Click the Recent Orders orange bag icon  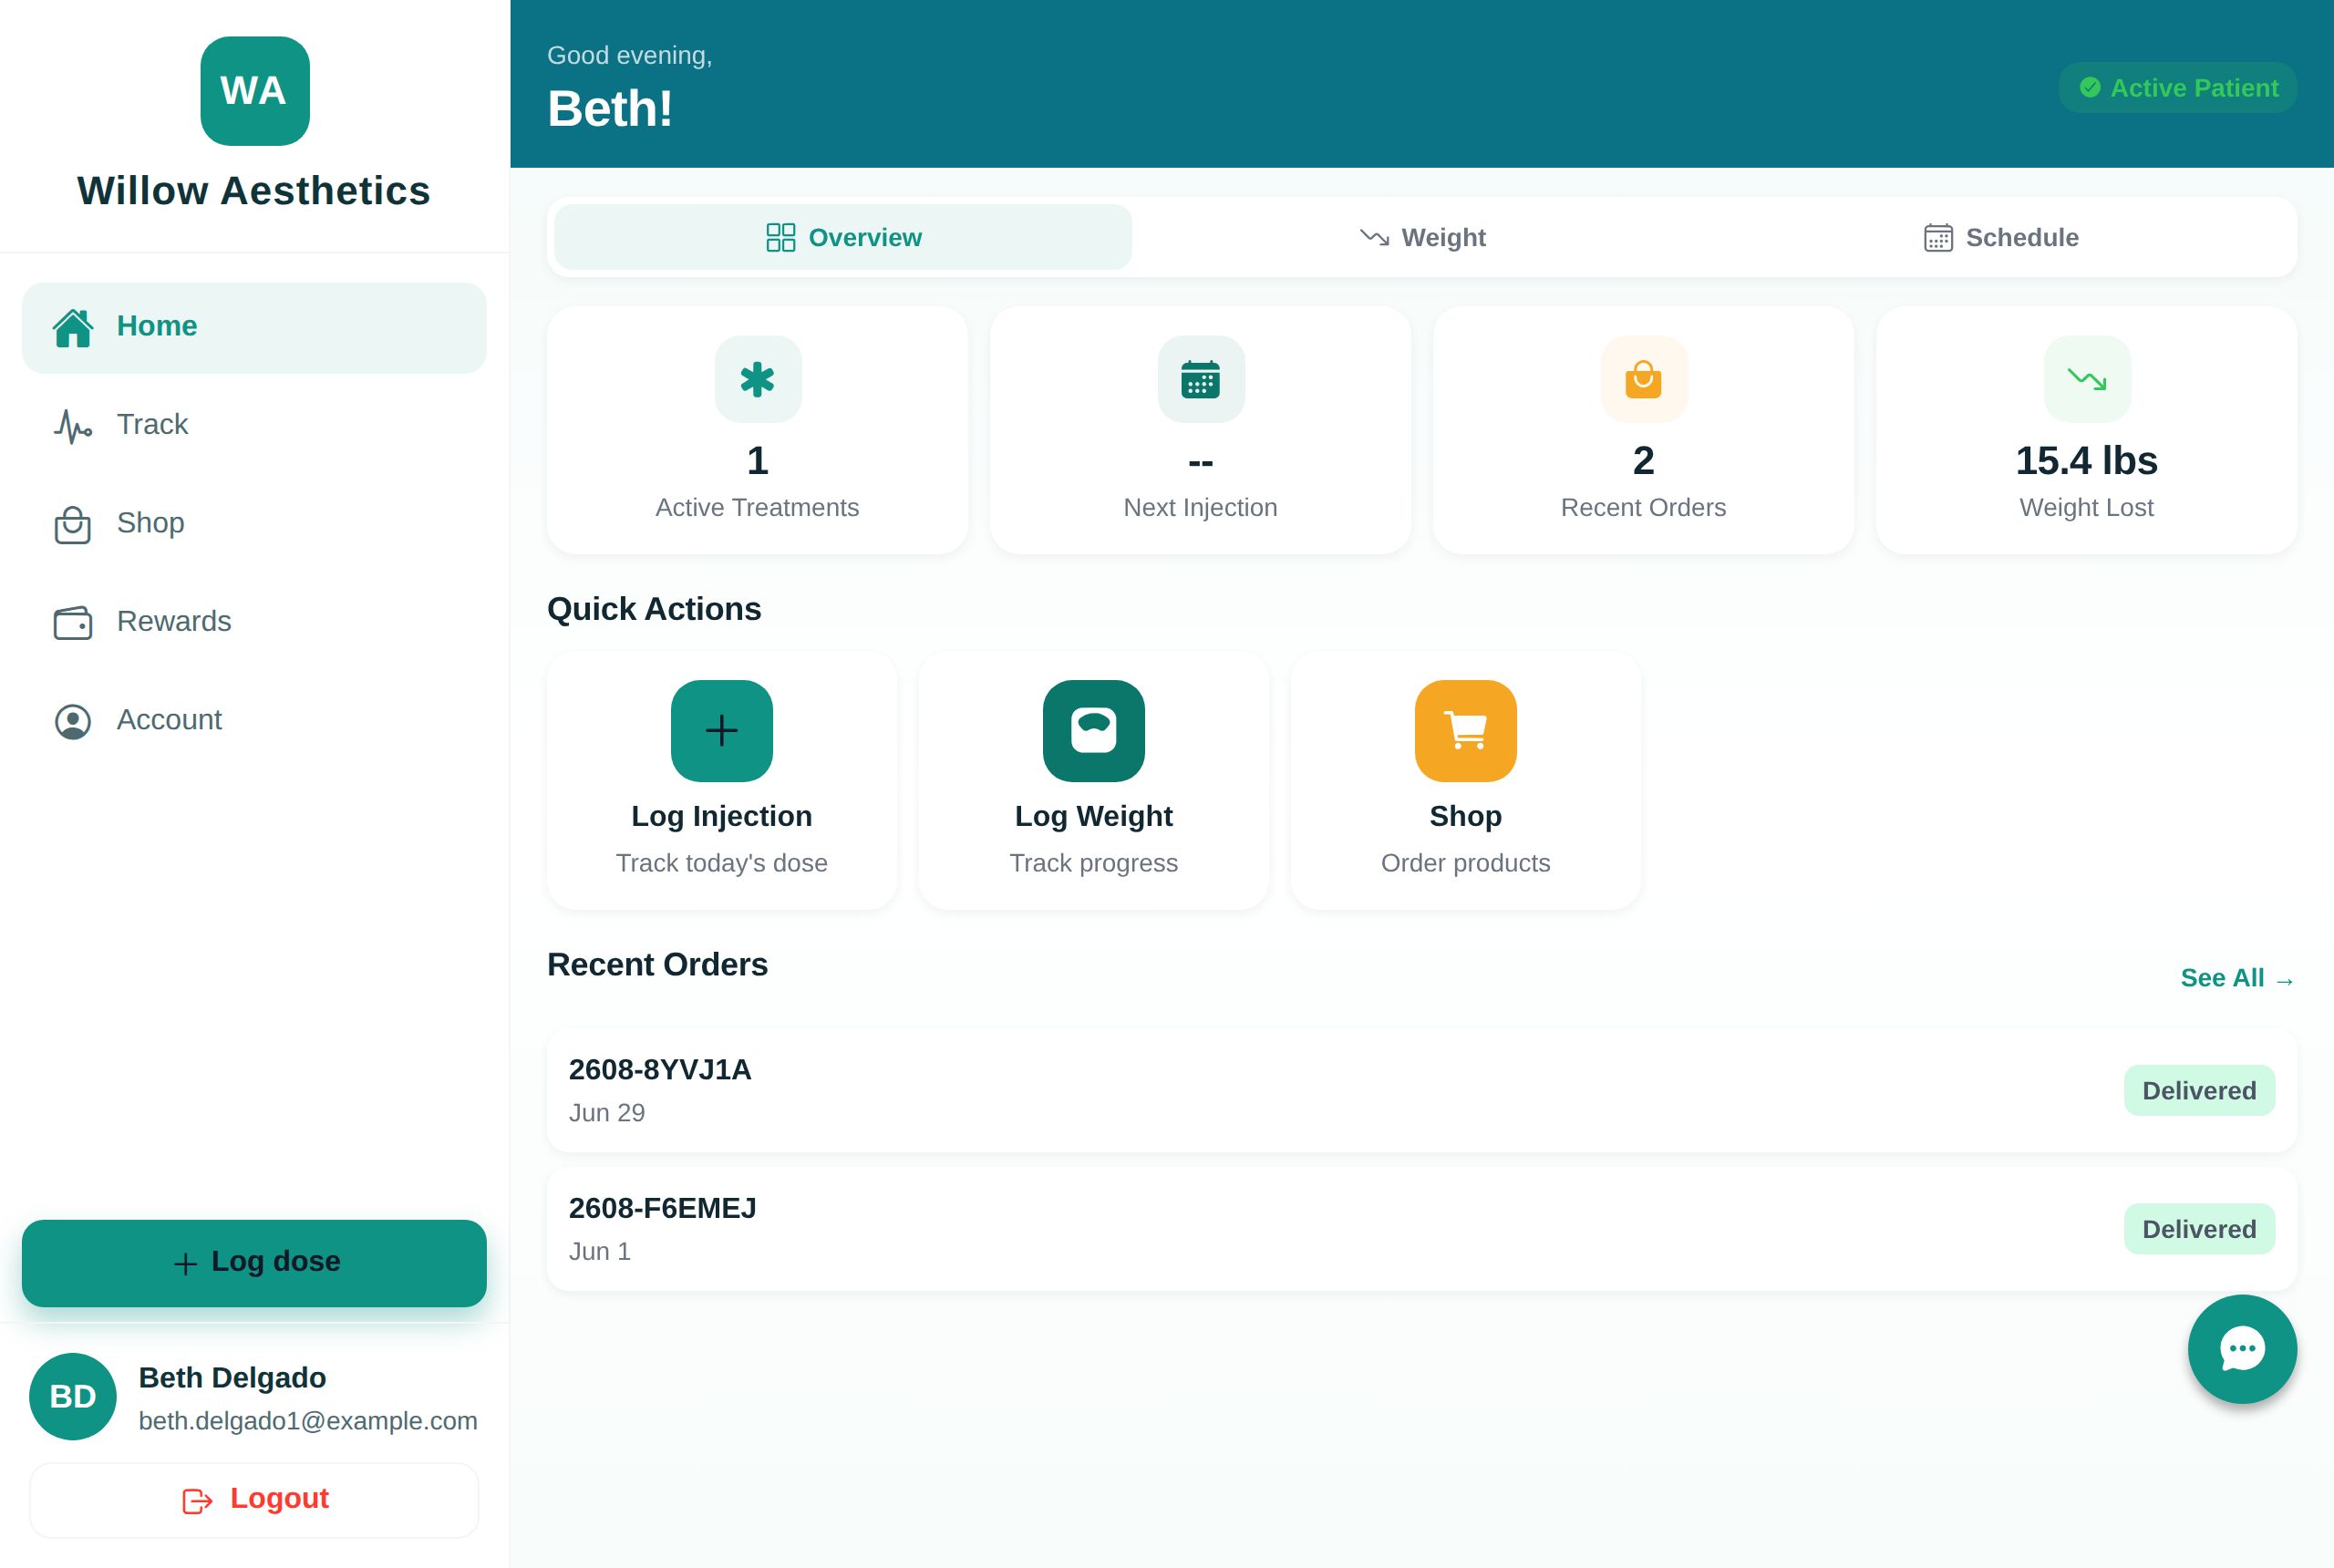[1643, 380]
